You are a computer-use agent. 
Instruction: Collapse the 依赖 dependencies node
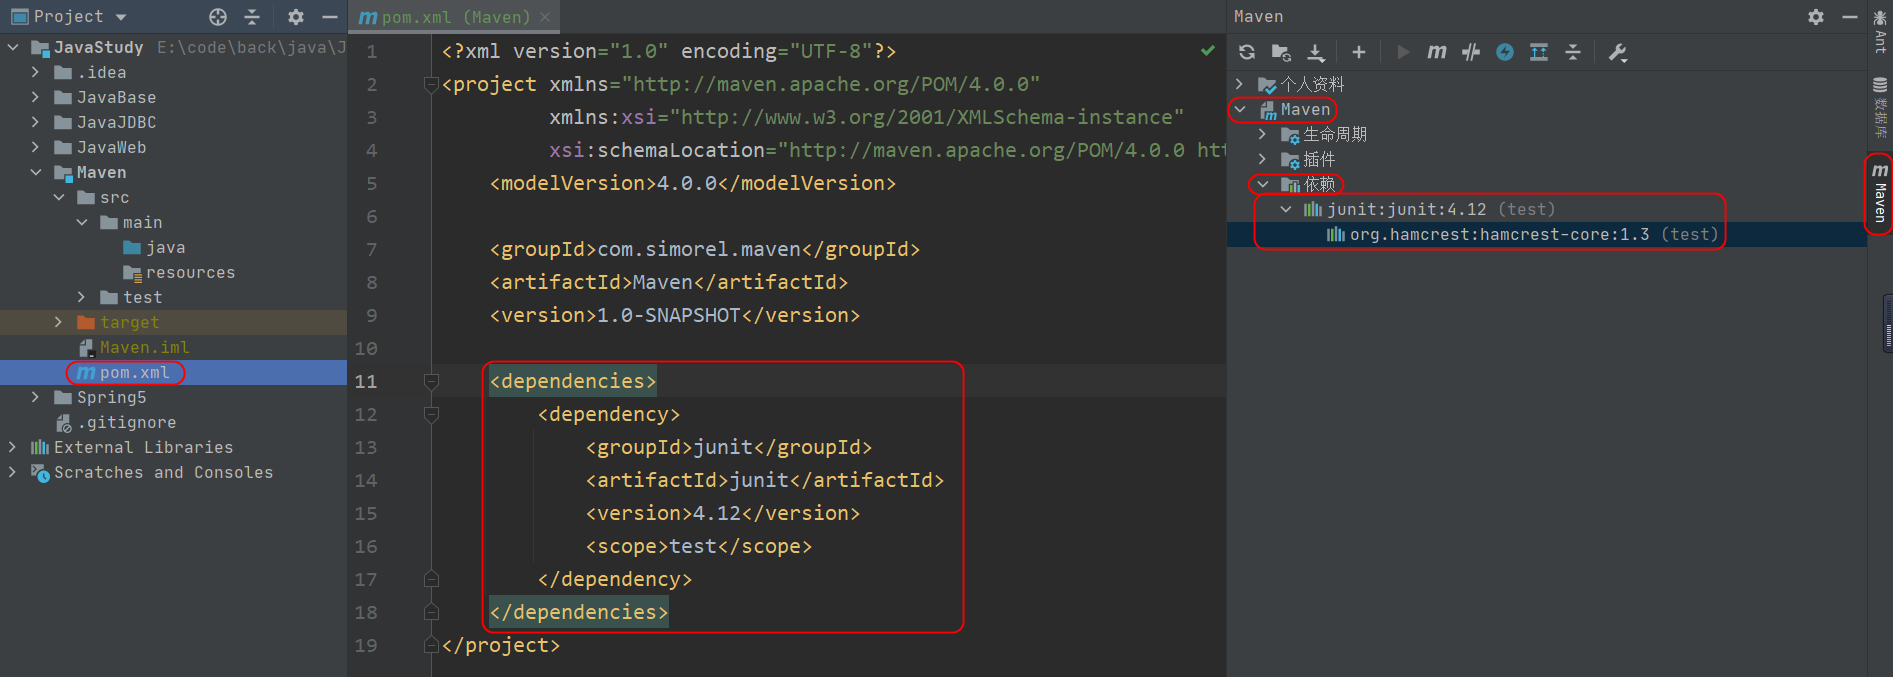[1263, 184]
